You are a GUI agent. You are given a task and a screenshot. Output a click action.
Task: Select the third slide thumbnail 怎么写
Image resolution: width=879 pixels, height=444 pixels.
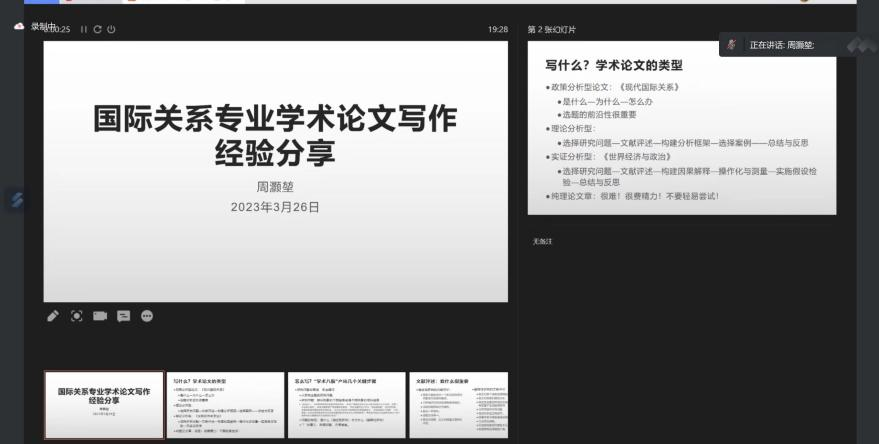(348, 405)
